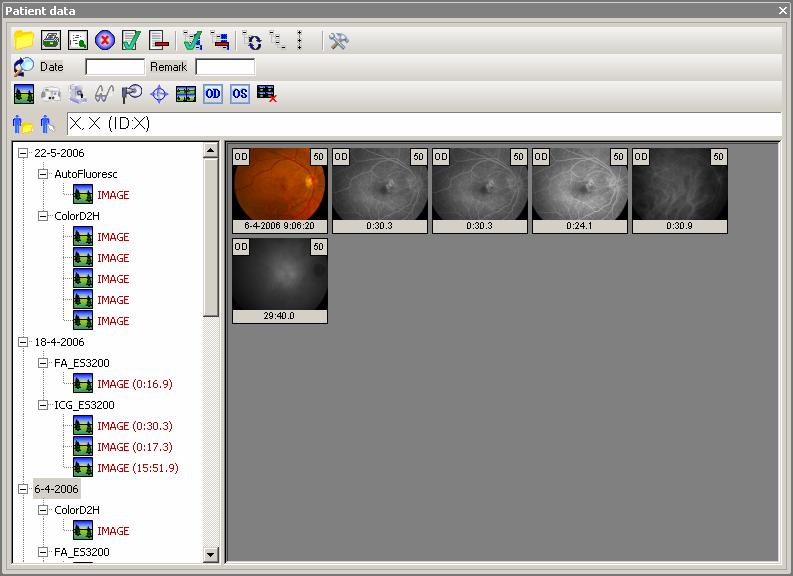793x576 pixels.
Task: Toggle the OS left eye filter
Action: (x=240, y=94)
